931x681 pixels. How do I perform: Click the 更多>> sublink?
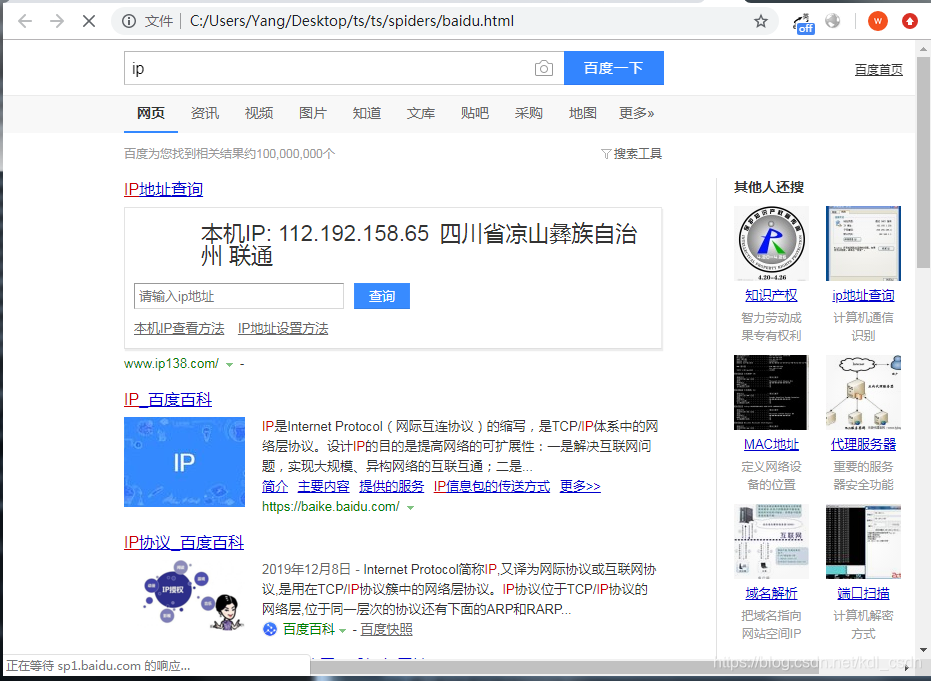coord(580,486)
